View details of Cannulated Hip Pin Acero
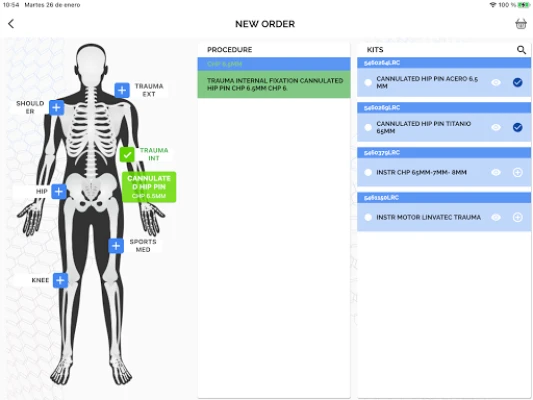This screenshot has width=533, height=400. pos(496,82)
